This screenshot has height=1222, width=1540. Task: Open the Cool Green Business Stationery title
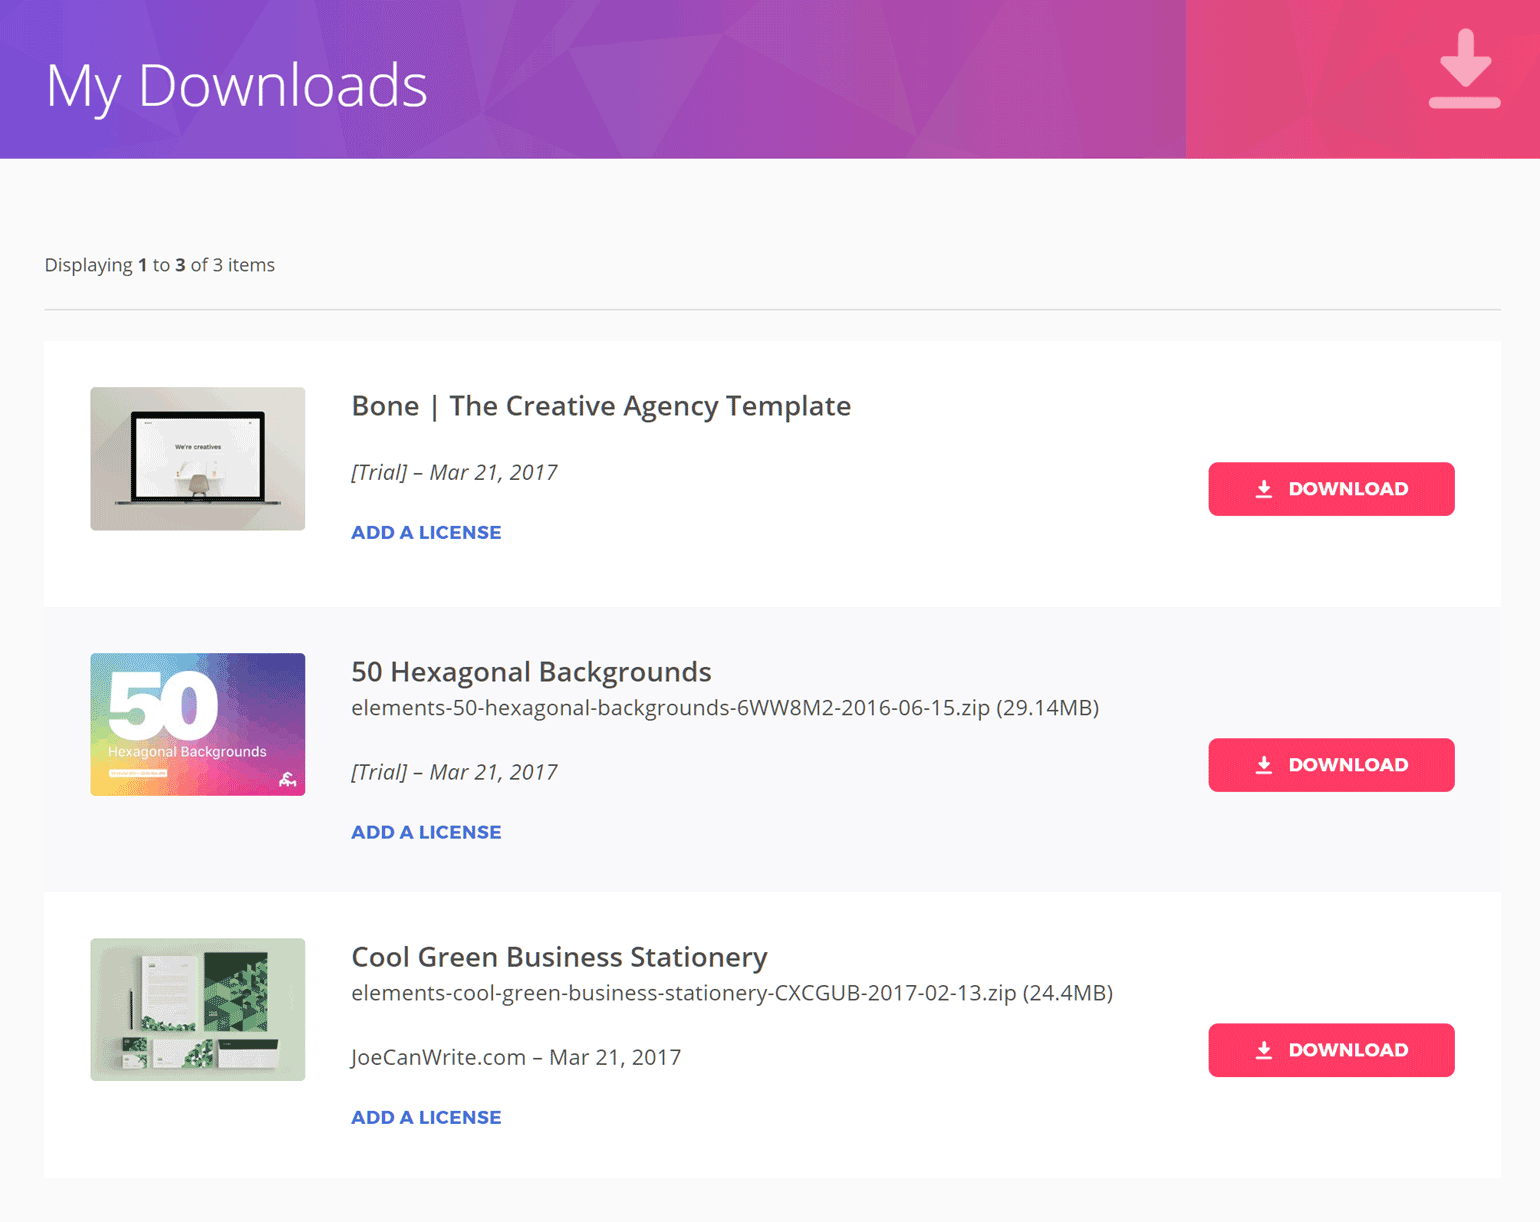pos(559,957)
